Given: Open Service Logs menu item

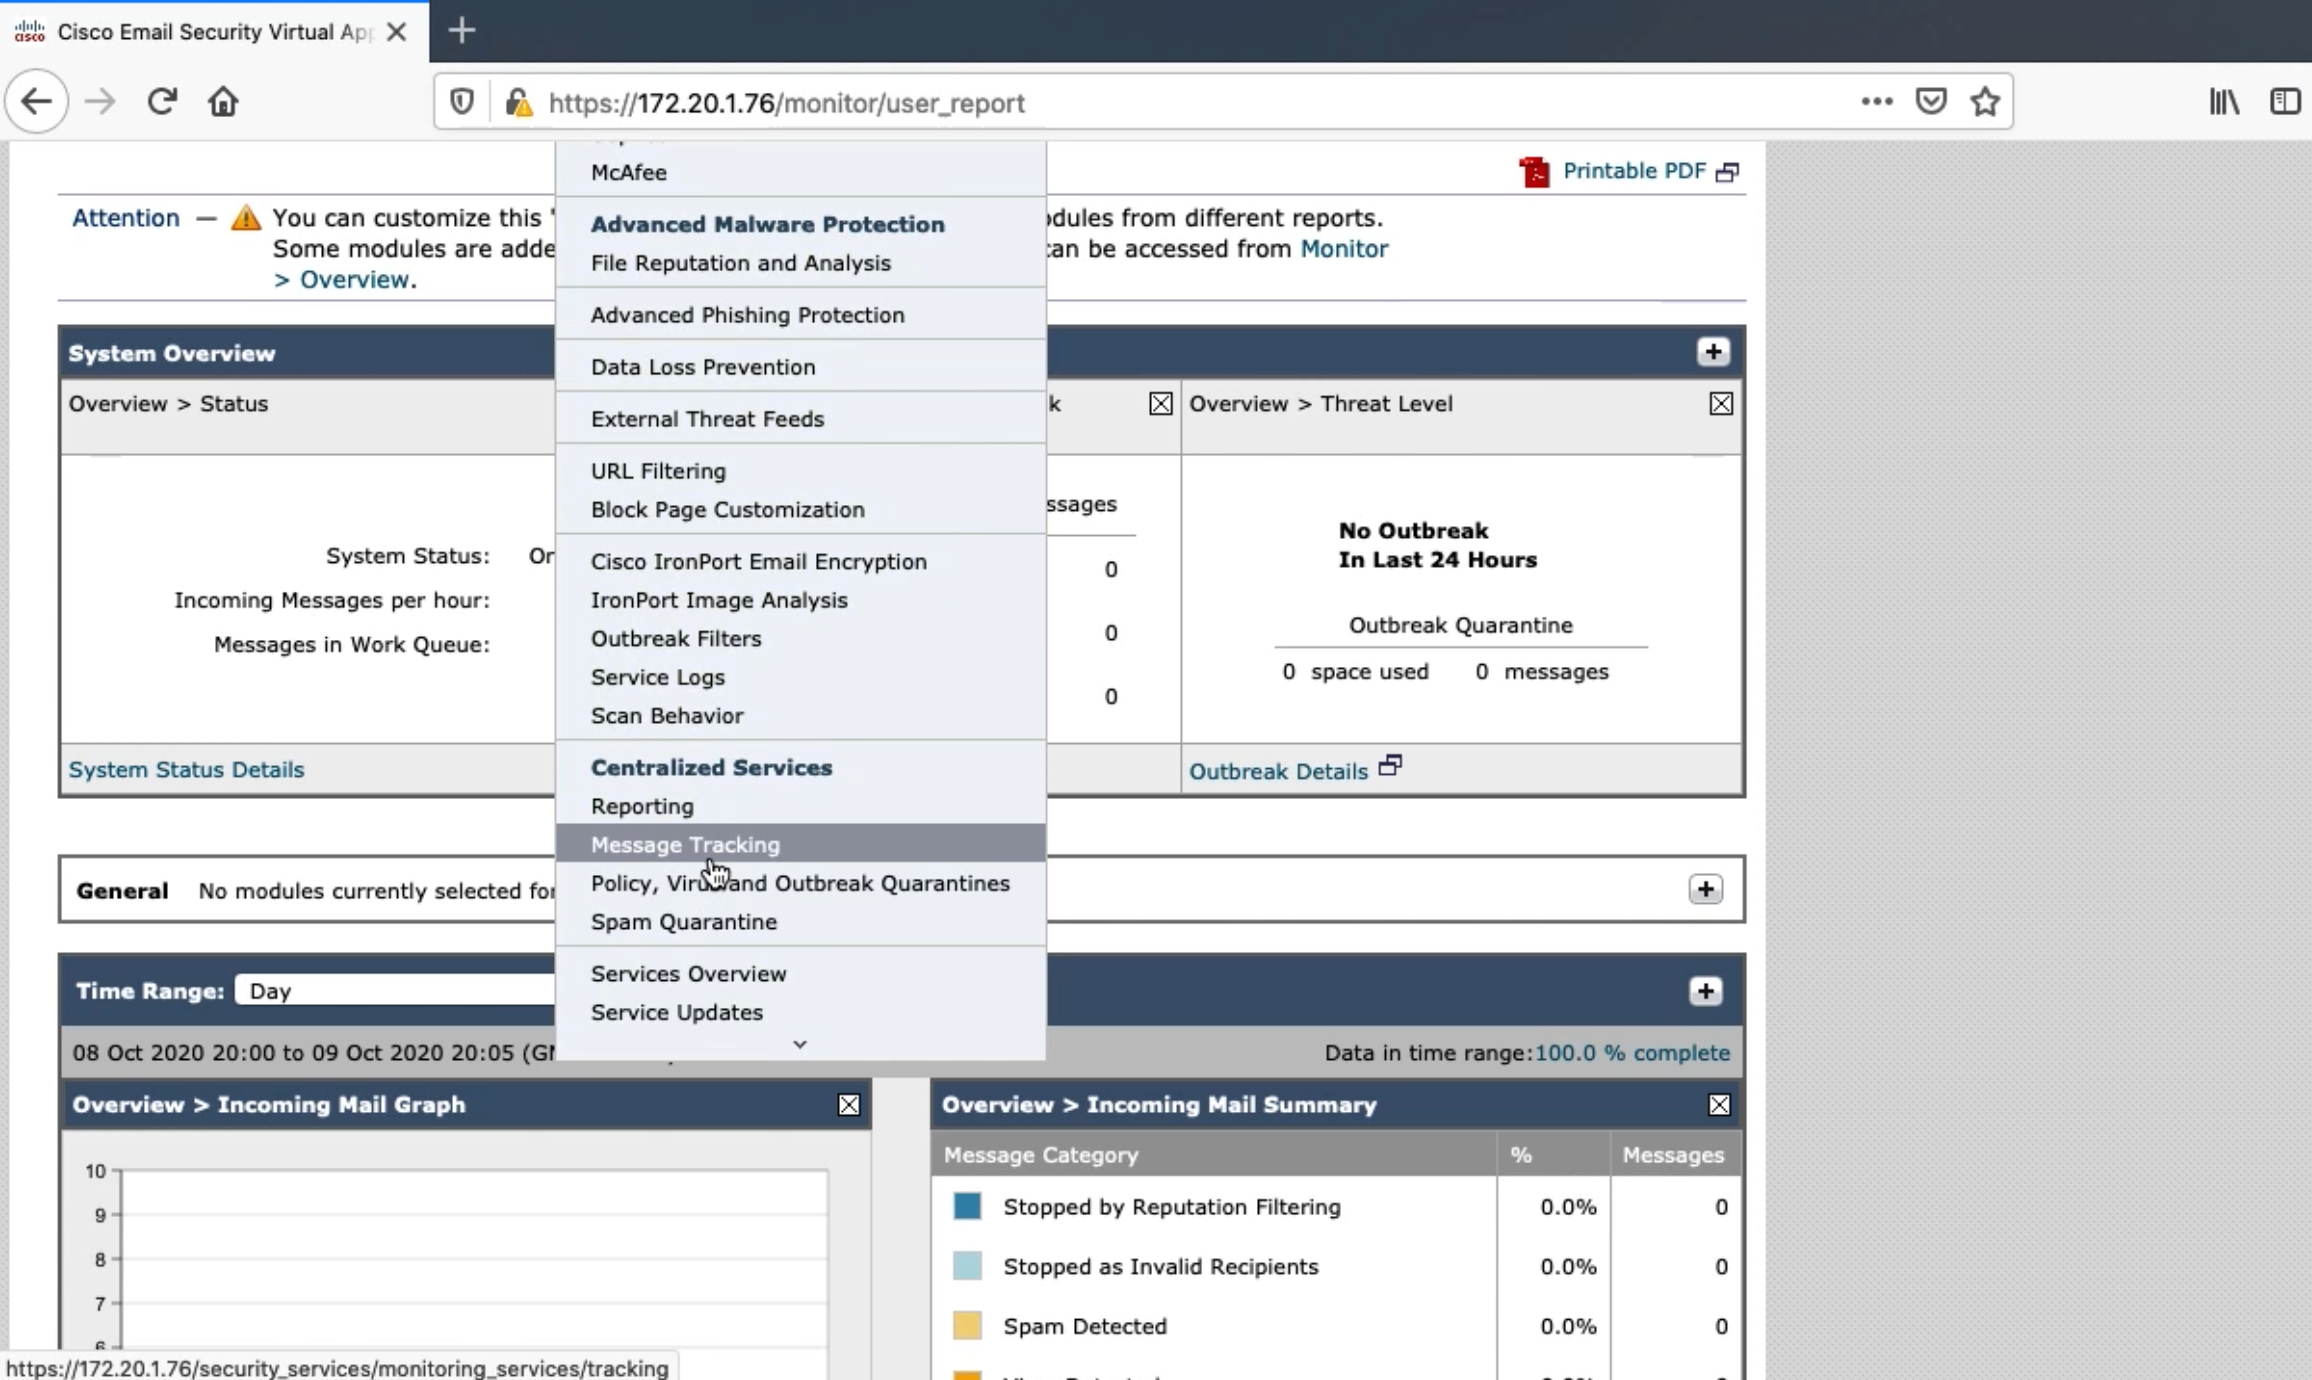Looking at the screenshot, I should coord(801,677).
